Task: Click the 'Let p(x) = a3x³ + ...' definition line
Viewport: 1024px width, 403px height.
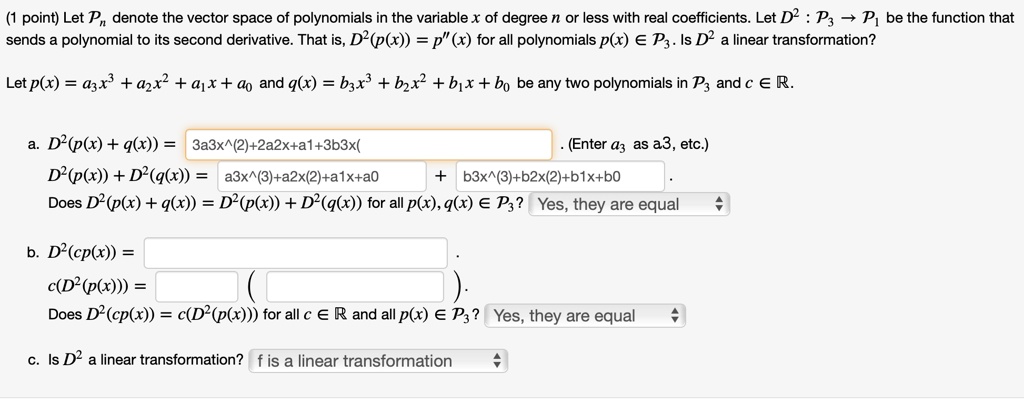Action: click(x=400, y=82)
